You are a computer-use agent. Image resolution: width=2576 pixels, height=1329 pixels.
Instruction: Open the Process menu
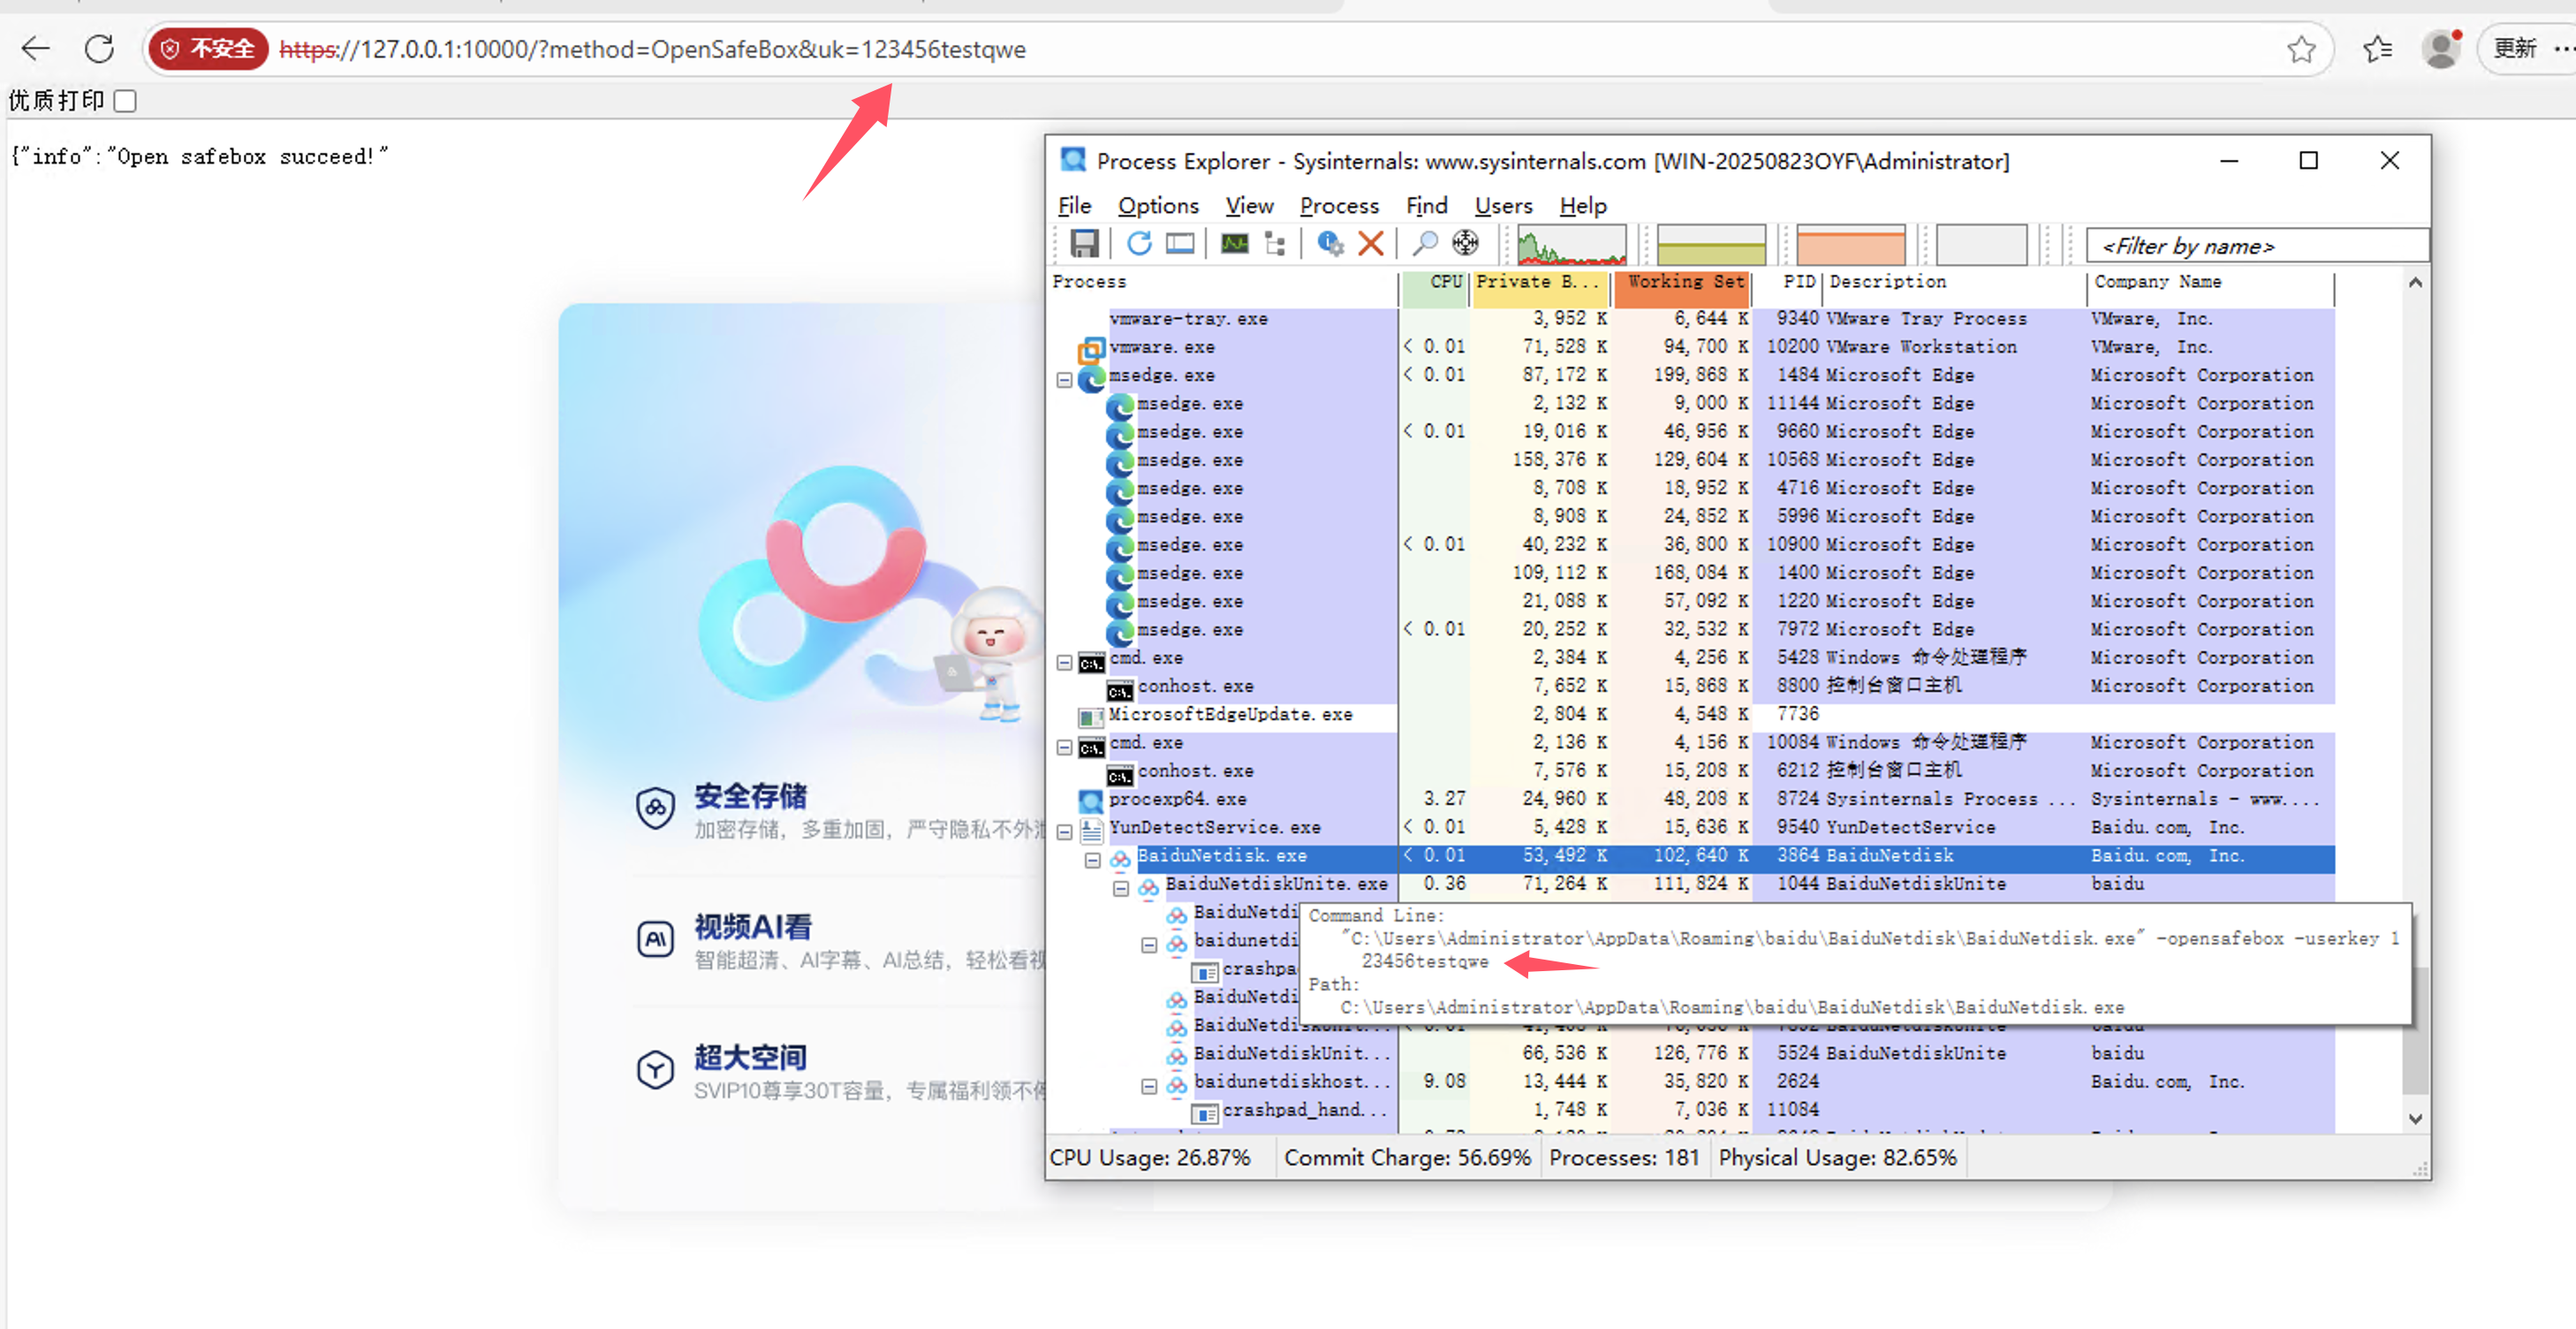coord(1338,206)
